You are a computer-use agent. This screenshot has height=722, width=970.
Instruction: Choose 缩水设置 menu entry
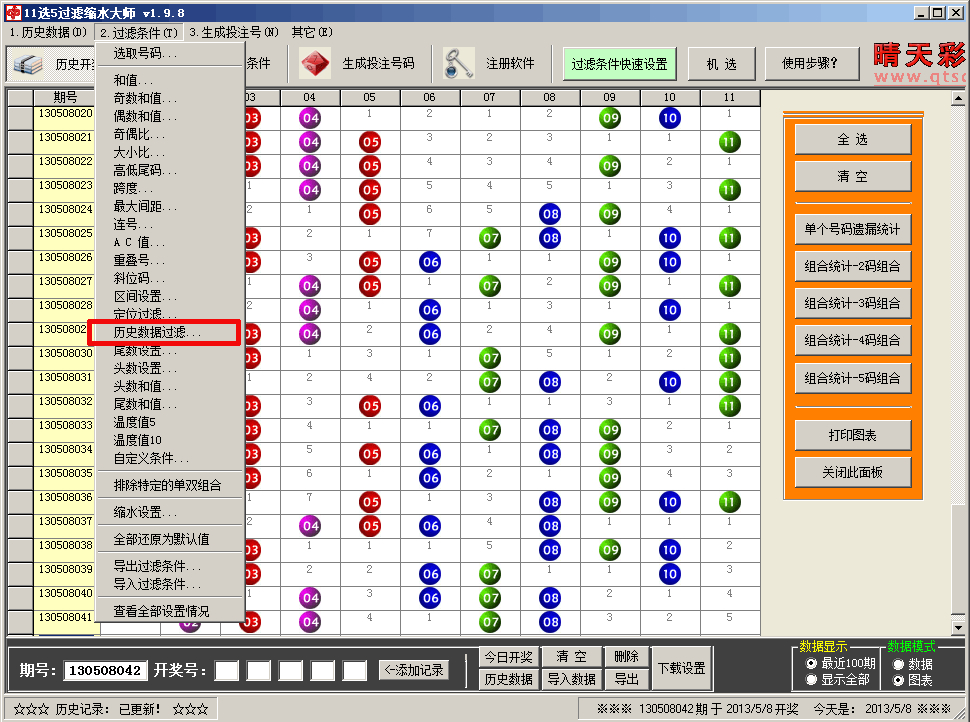click(170, 512)
